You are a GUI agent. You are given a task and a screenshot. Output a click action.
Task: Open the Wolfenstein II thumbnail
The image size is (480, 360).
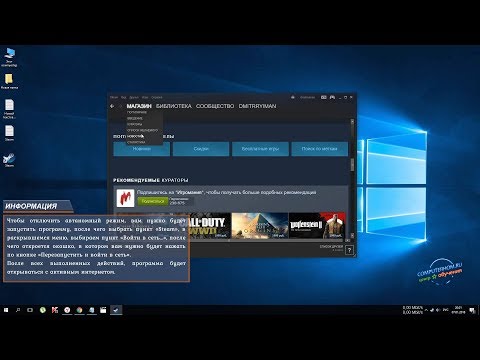317,226
